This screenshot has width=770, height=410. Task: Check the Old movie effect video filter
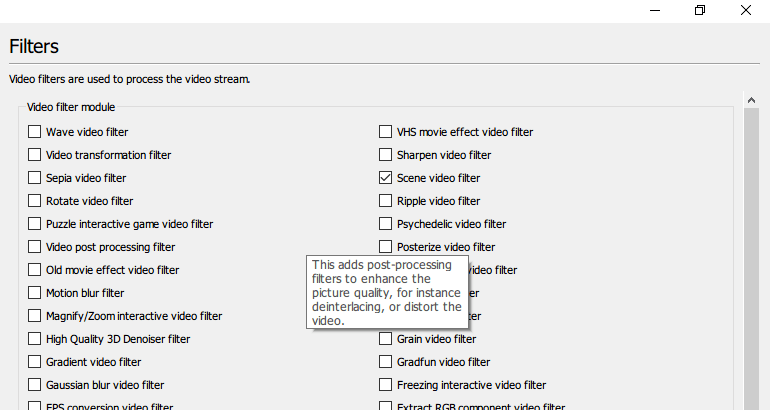click(34, 270)
